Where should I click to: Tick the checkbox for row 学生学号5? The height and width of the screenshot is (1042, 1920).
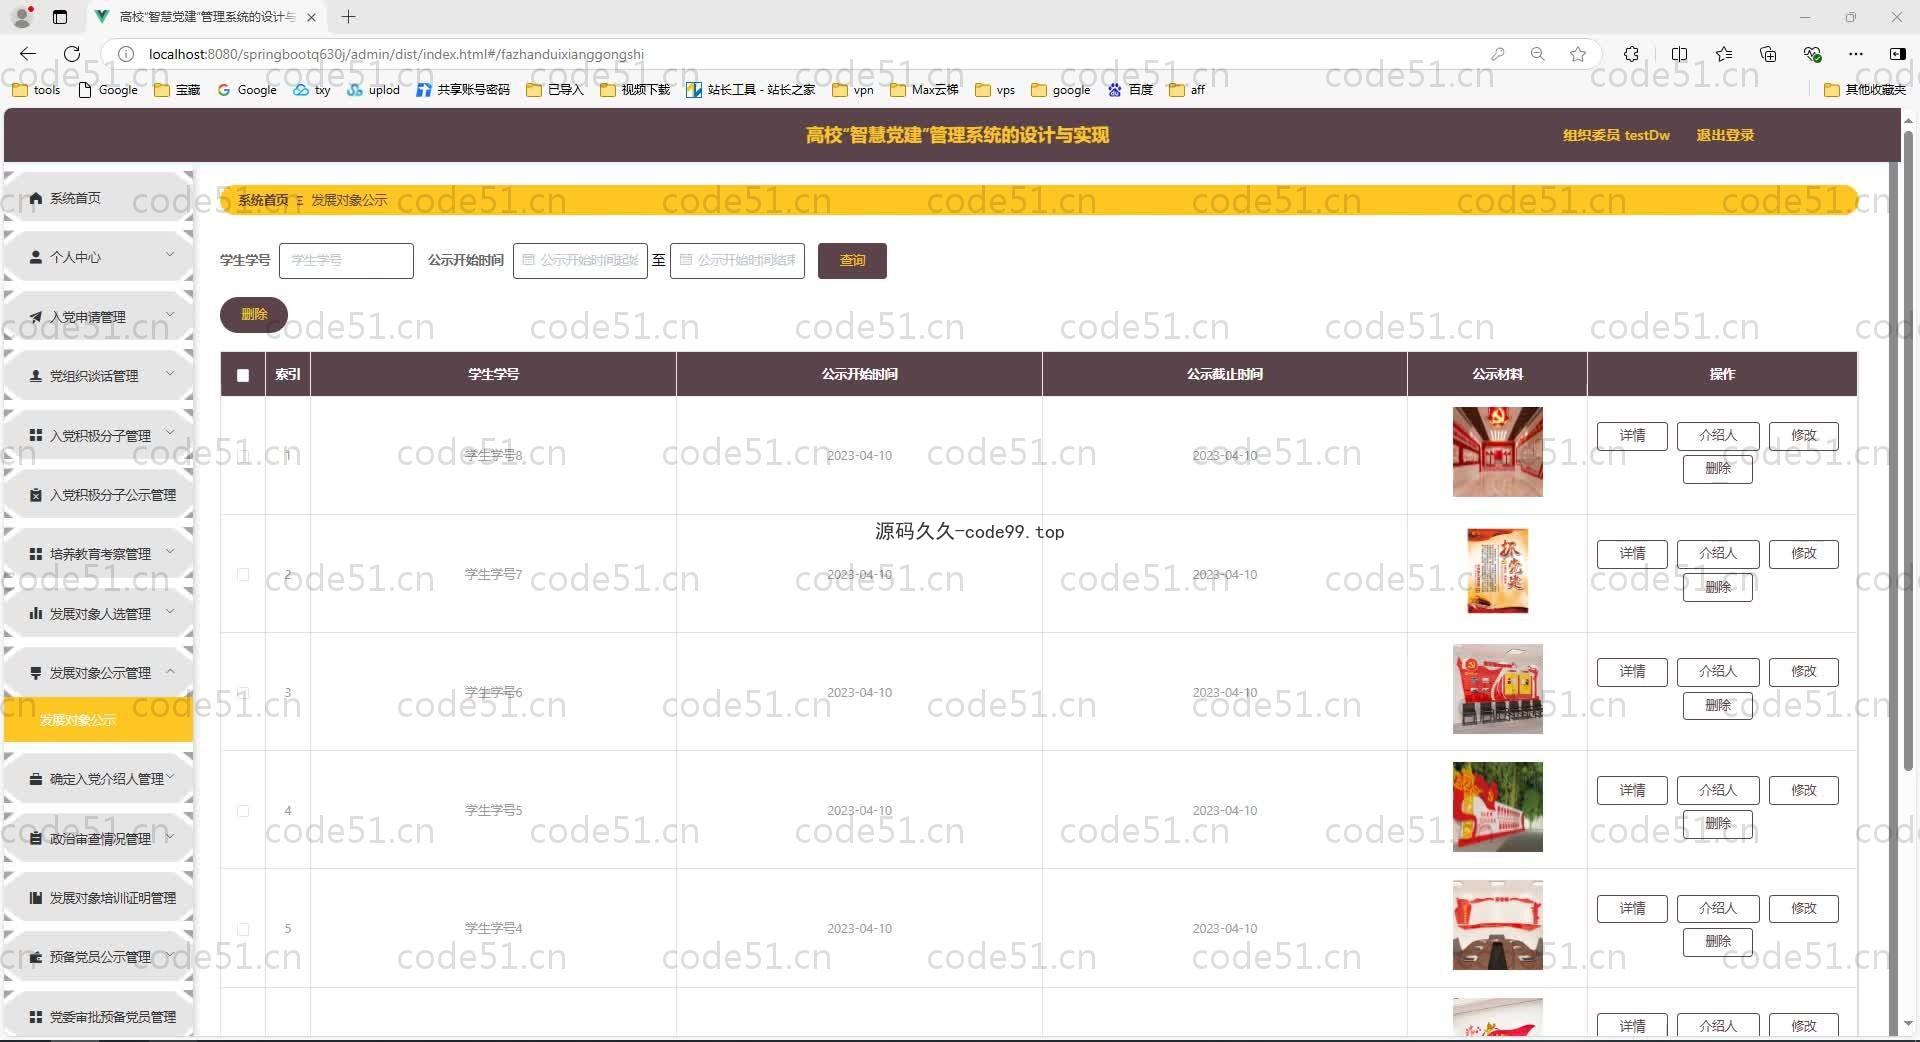(243, 810)
